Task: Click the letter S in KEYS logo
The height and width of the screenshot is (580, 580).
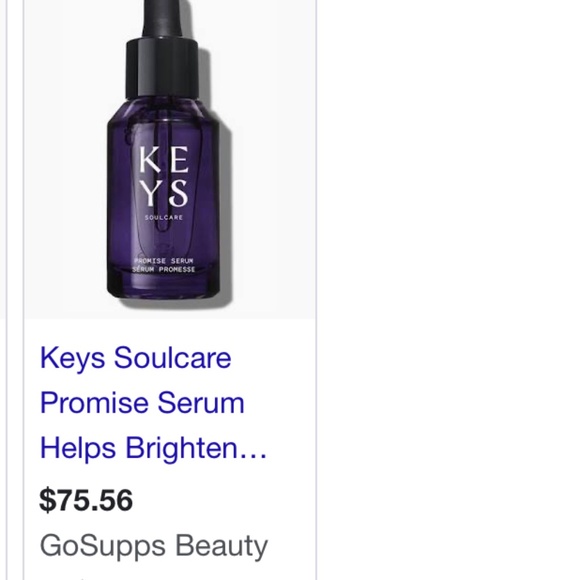Action: 176,193
